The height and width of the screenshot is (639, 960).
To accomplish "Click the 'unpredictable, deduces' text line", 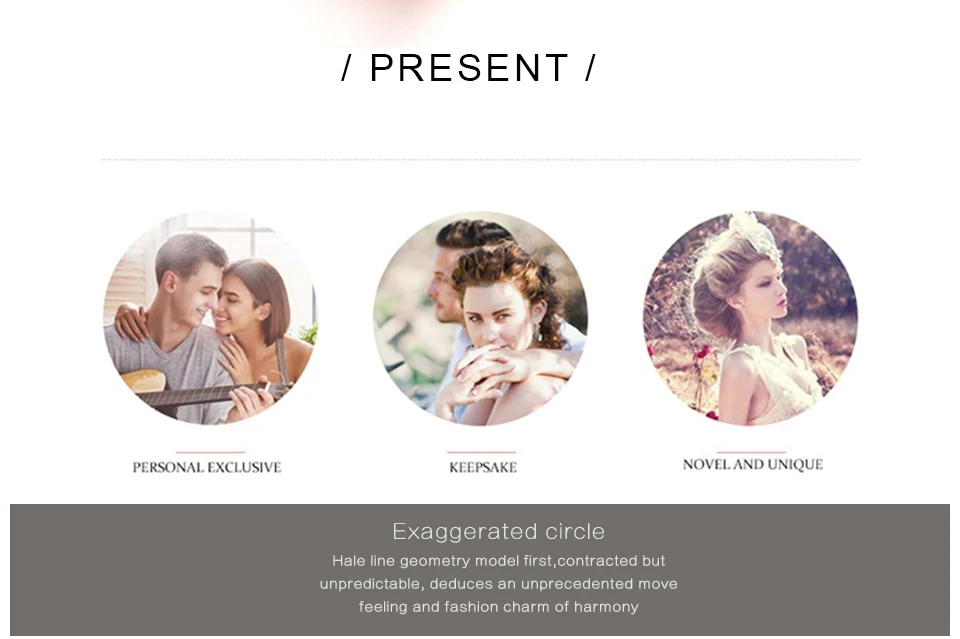I will 498,584.
